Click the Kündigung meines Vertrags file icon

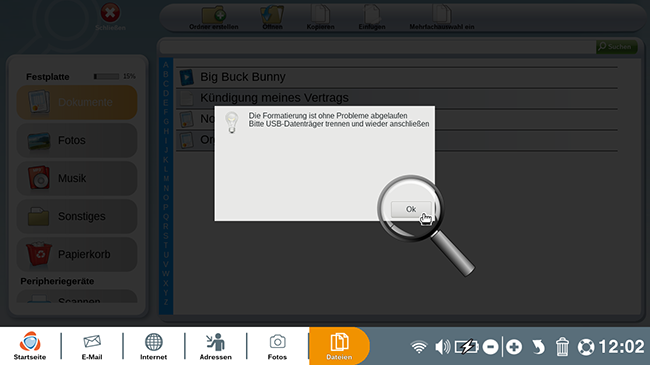click(x=187, y=98)
